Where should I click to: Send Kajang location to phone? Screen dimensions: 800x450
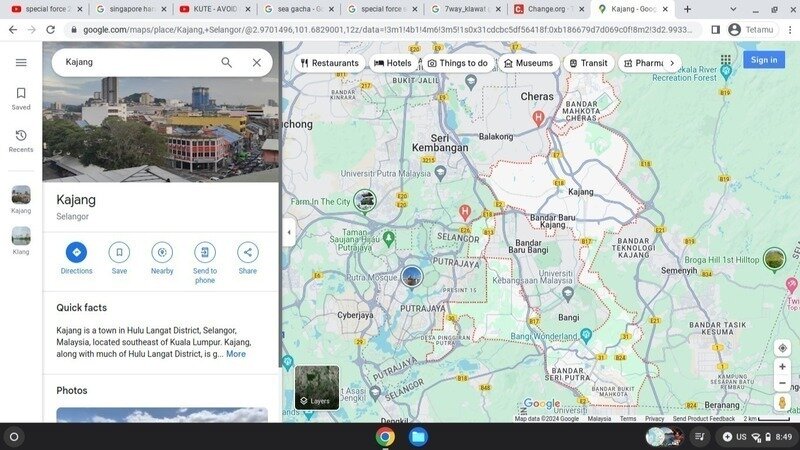click(x=205, y=252)
